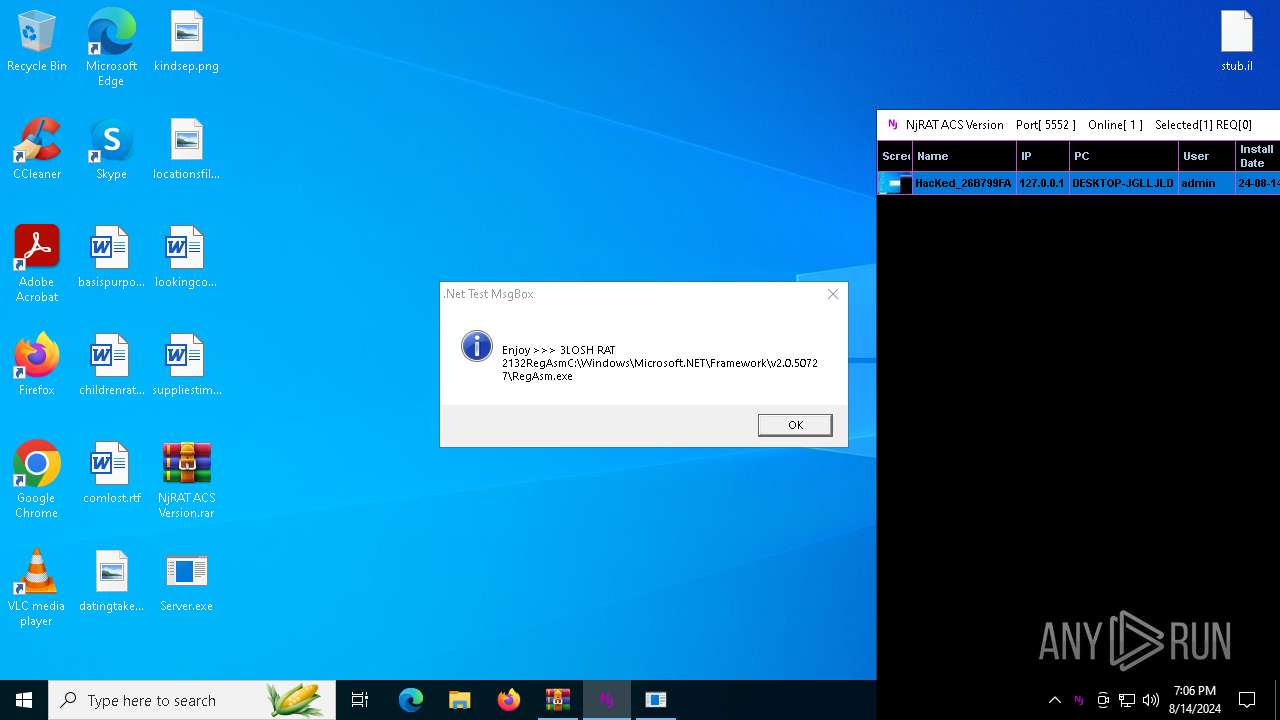Image resolution: width=1280 pixels, height=720 pixels.
Task: Click the taskbar search box
Action: coord(192,700)
